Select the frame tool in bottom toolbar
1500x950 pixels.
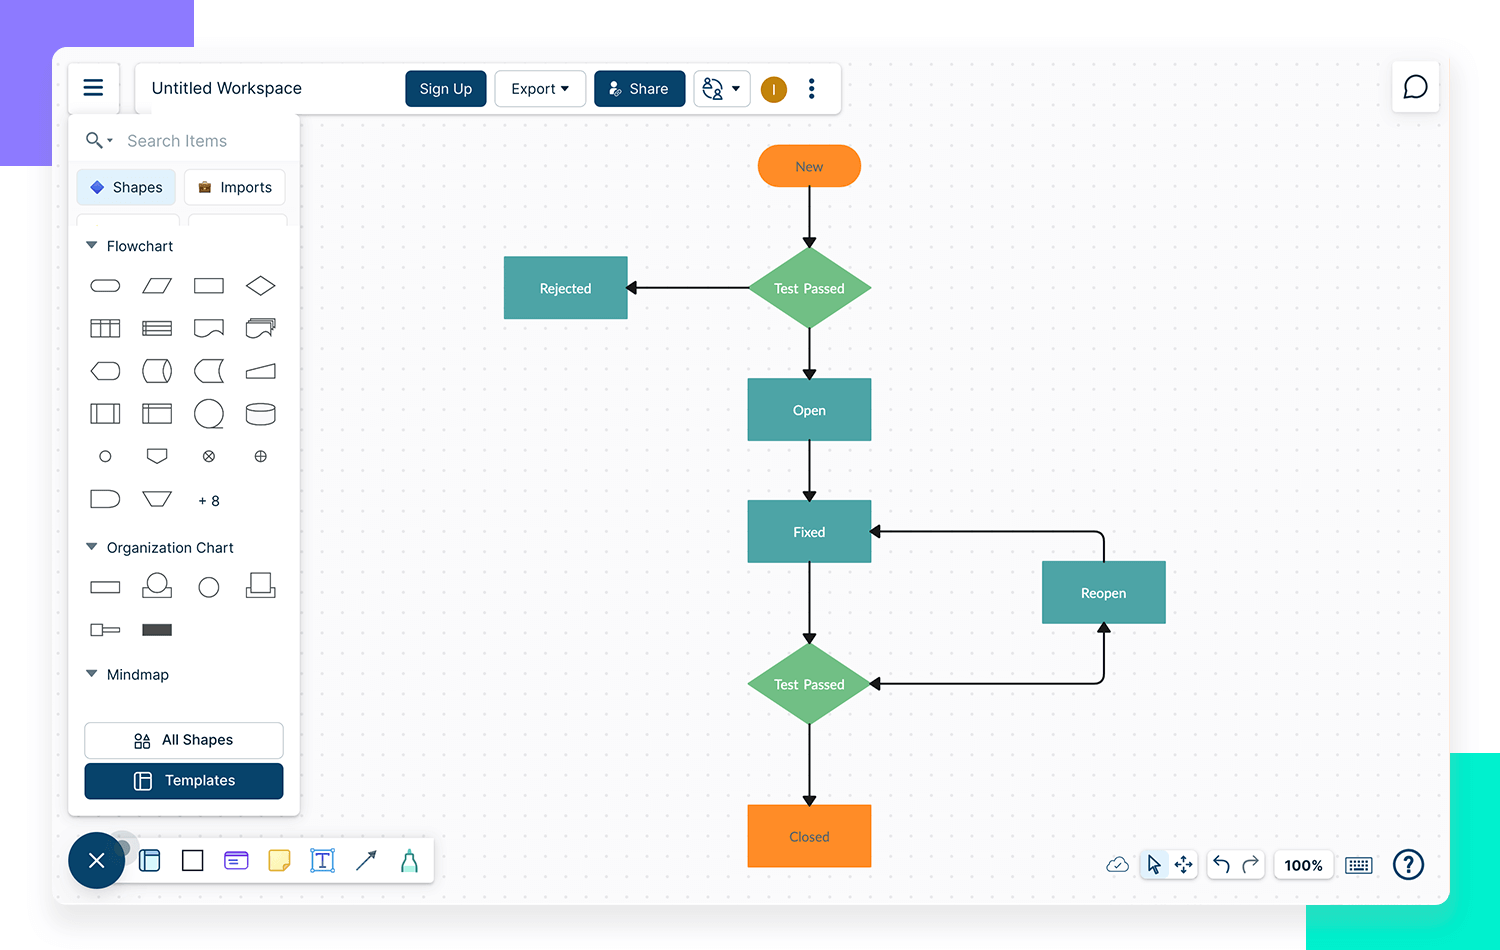click(150, 860)
